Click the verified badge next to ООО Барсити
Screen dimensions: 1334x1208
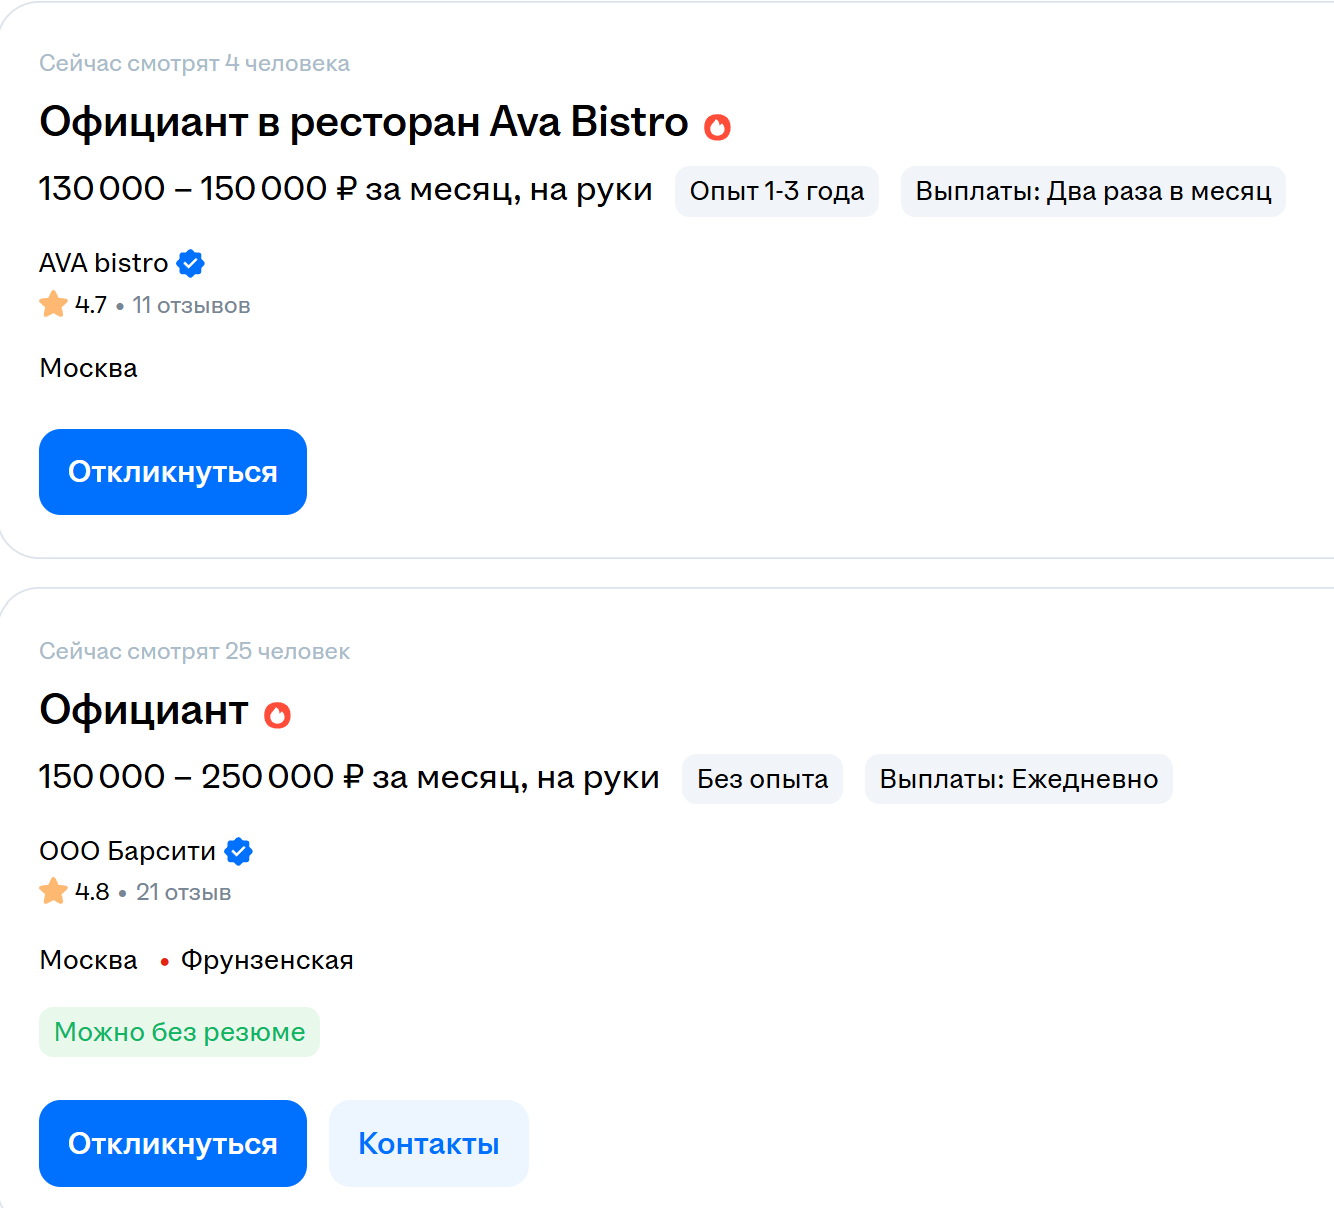pos(238,851)
